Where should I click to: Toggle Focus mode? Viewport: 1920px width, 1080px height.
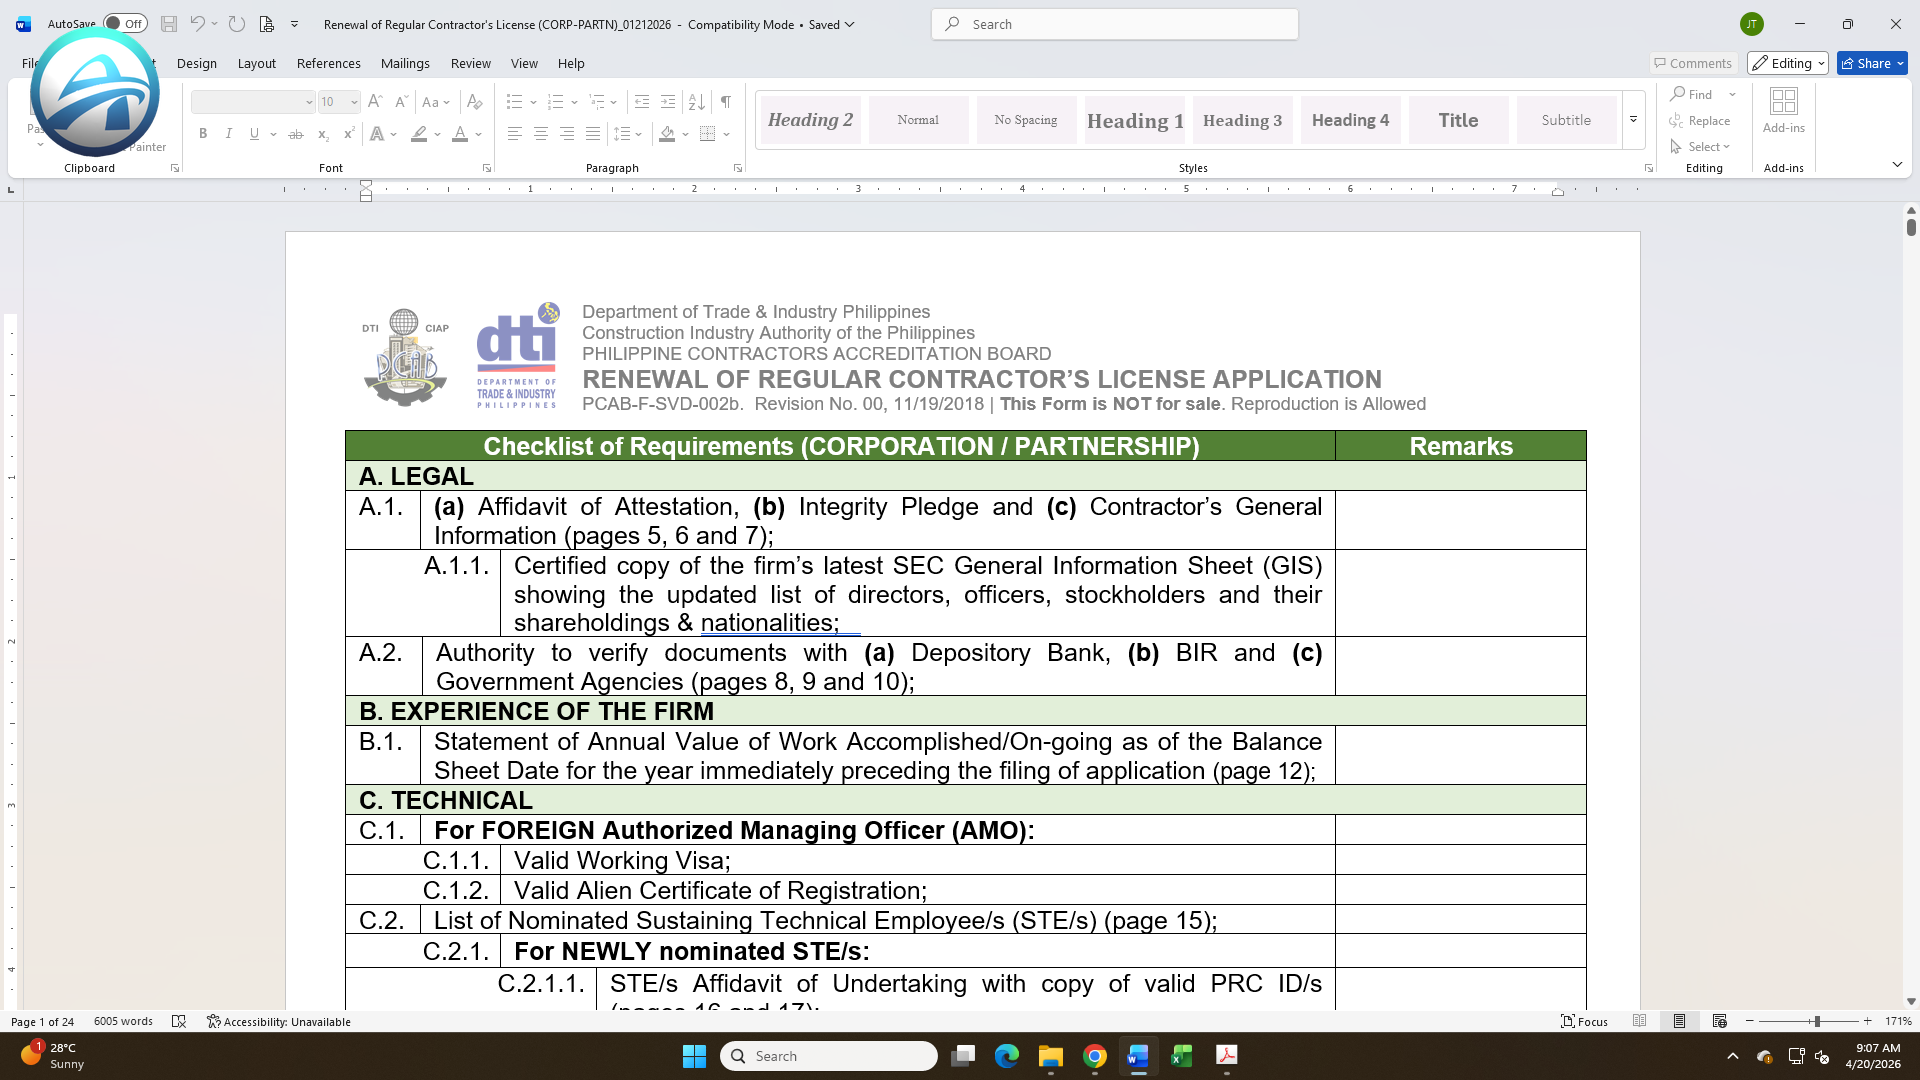[1585, 1021]
